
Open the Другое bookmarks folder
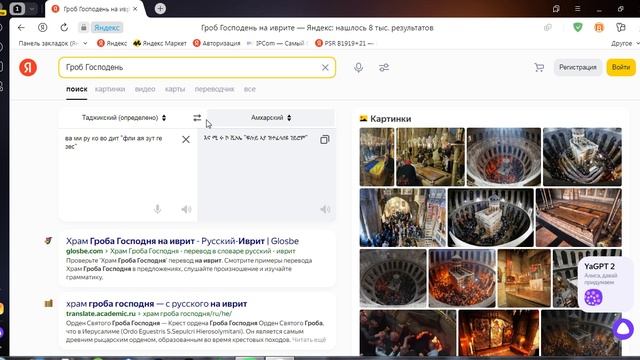tap(624, 43)
